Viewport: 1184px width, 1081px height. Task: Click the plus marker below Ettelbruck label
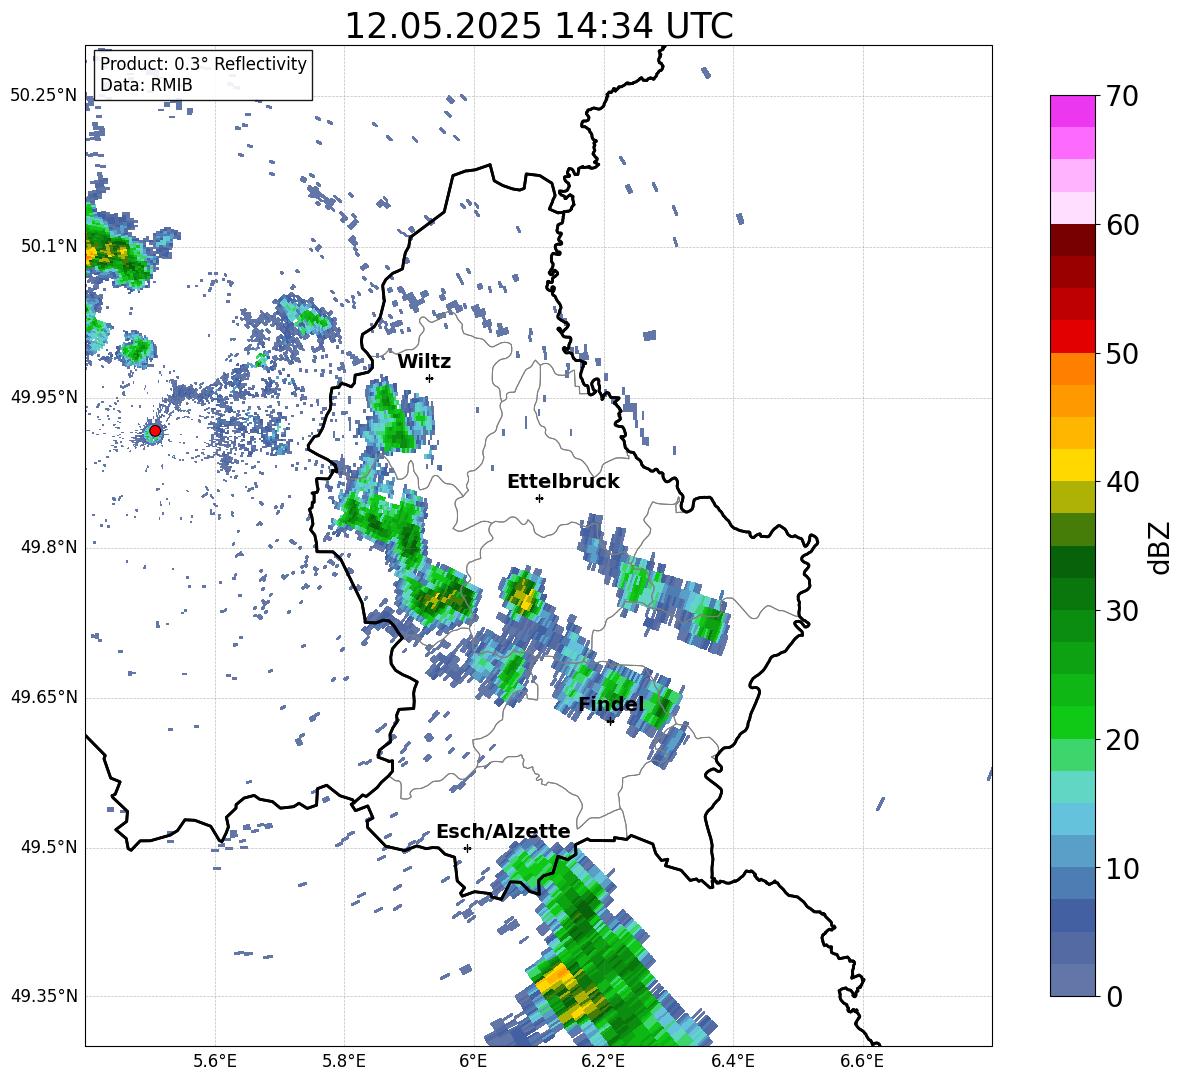pos(539,498)
